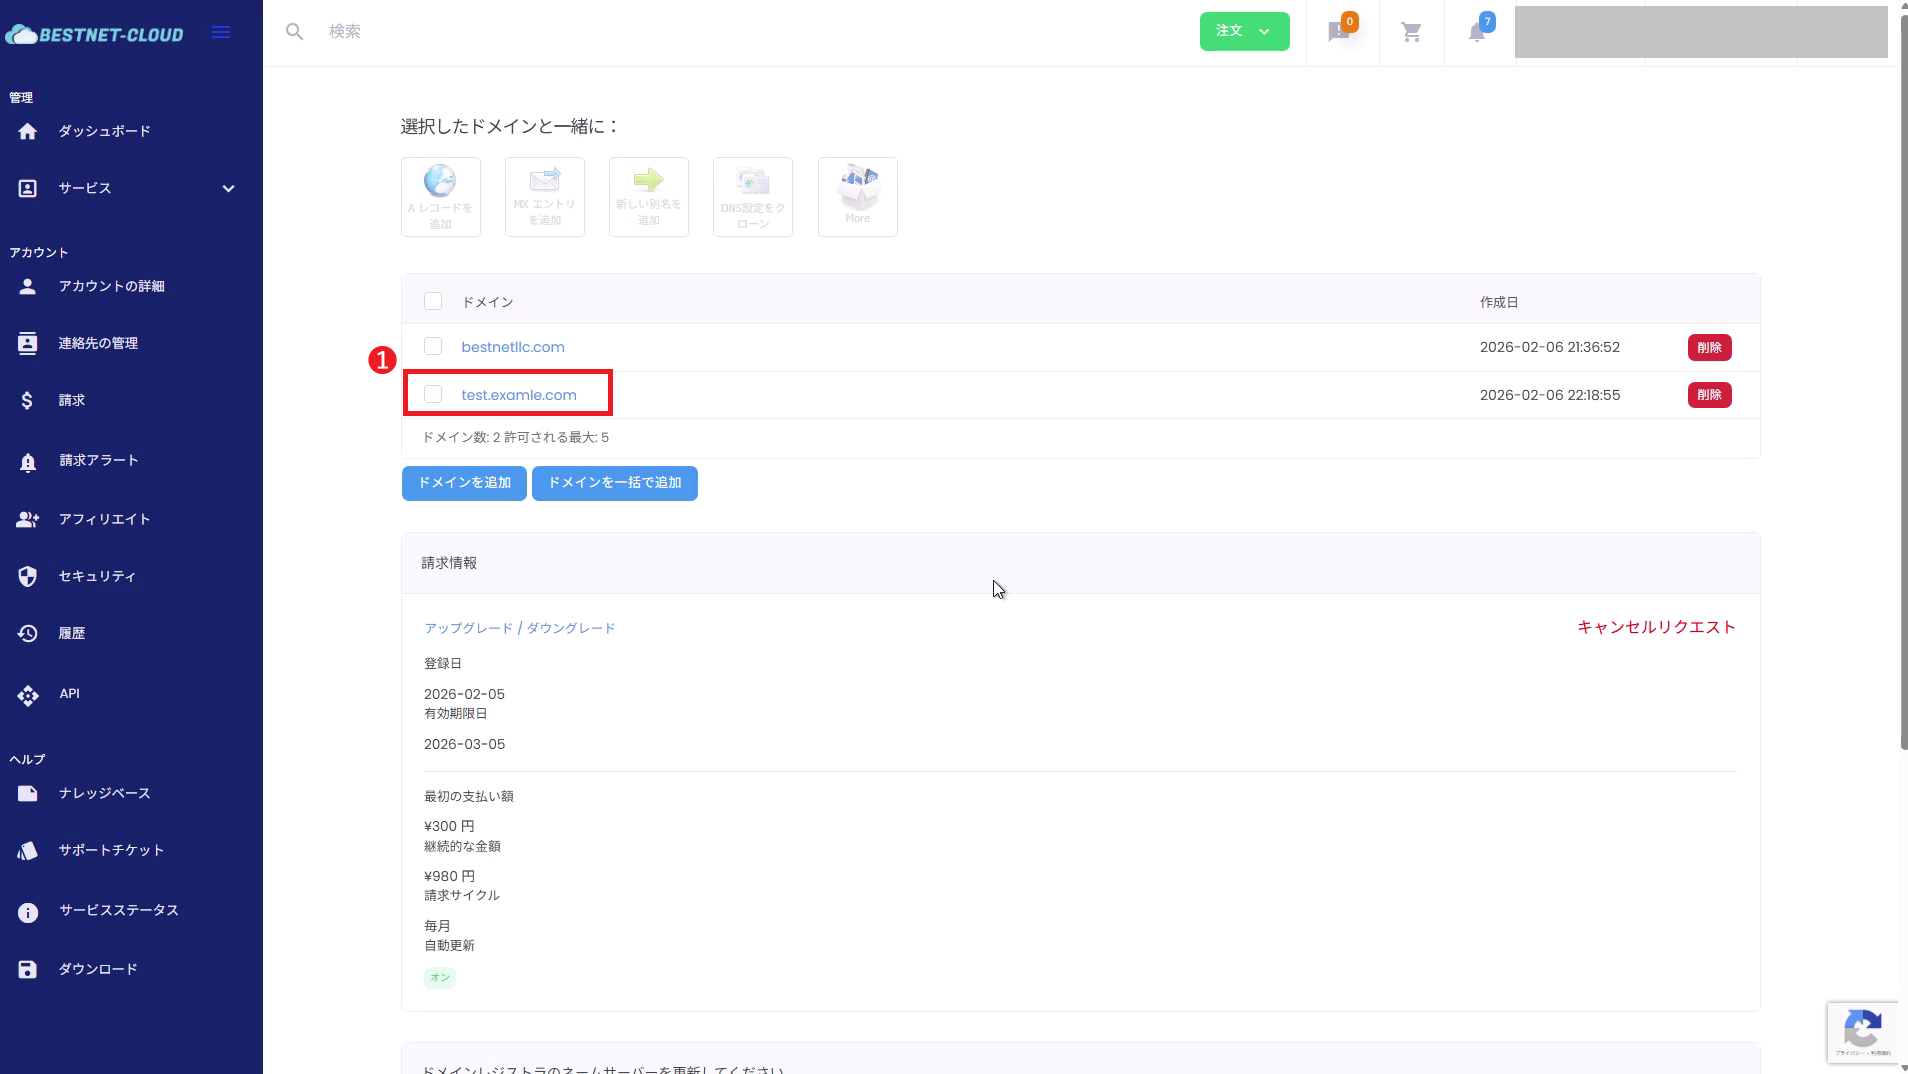1908x1074 pixels.
Task: Click the キャンセルリクエスト link
Action: point(1656,627)
